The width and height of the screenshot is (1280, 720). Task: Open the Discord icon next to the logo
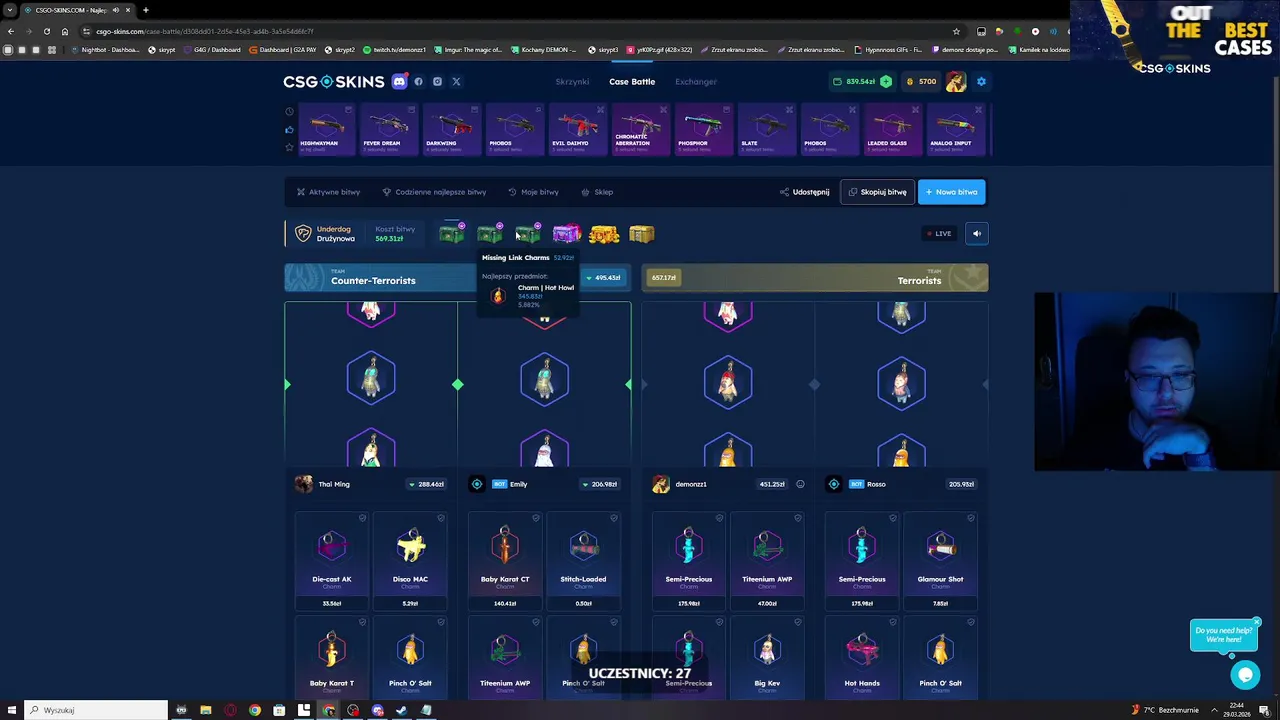click(x=399, y=82)
